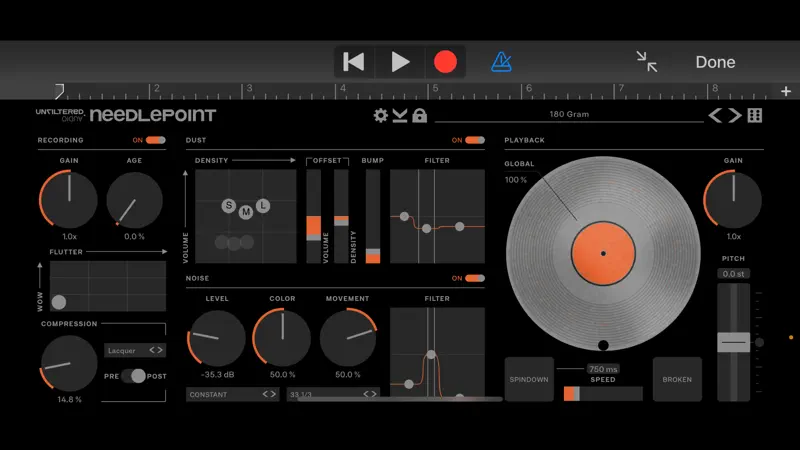Click the Noise Color knob

(x=282, y=337)
